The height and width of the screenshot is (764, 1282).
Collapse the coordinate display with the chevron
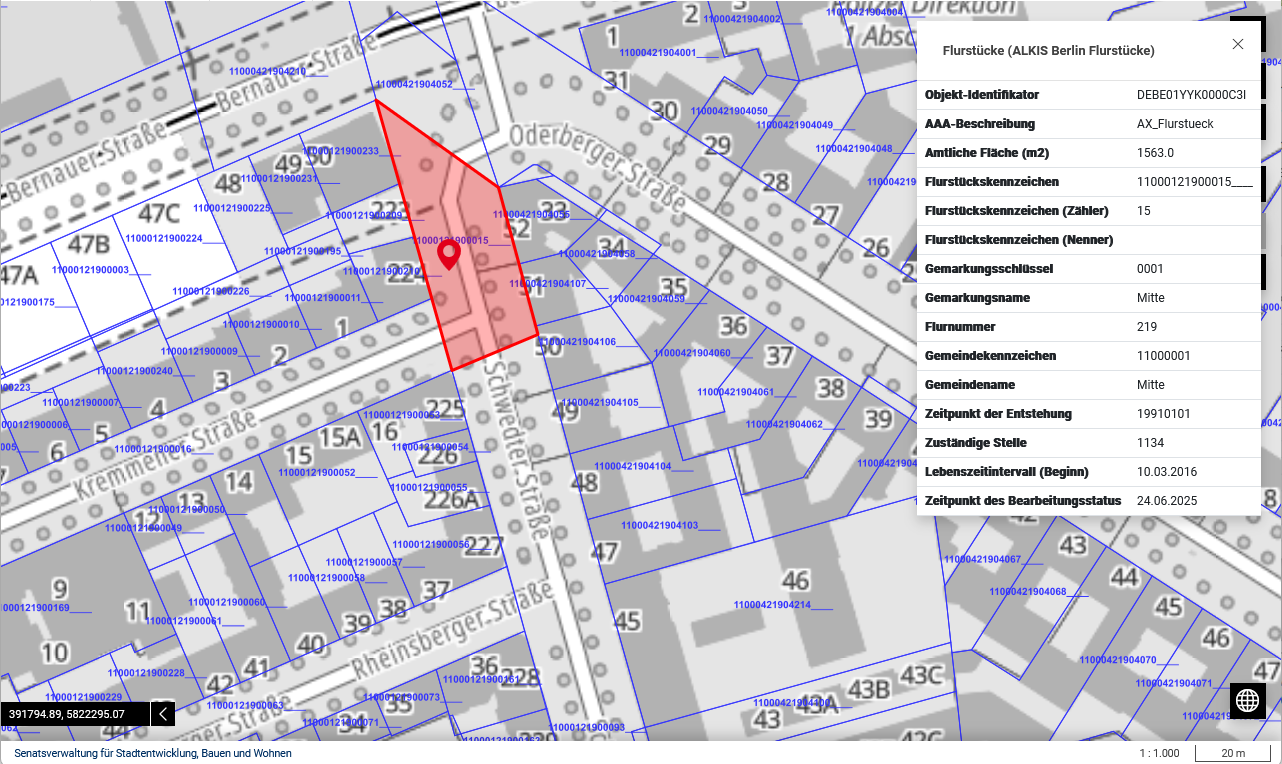pos(163,714)
